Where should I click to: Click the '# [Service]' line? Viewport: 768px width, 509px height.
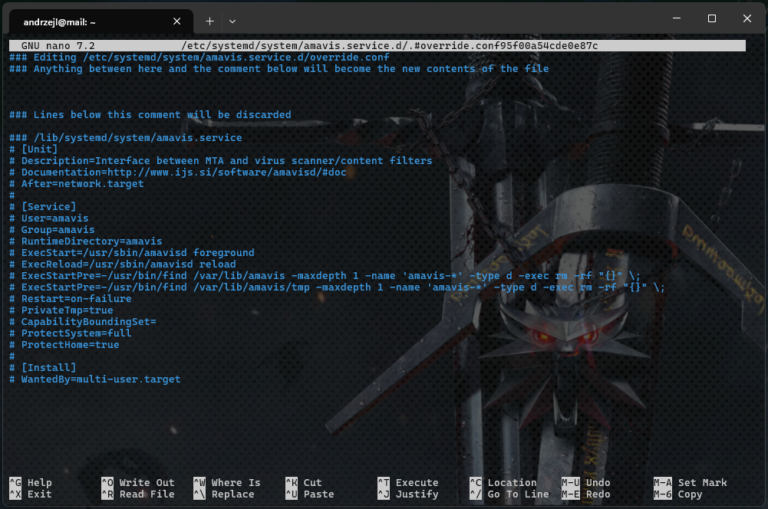(43, 207)
